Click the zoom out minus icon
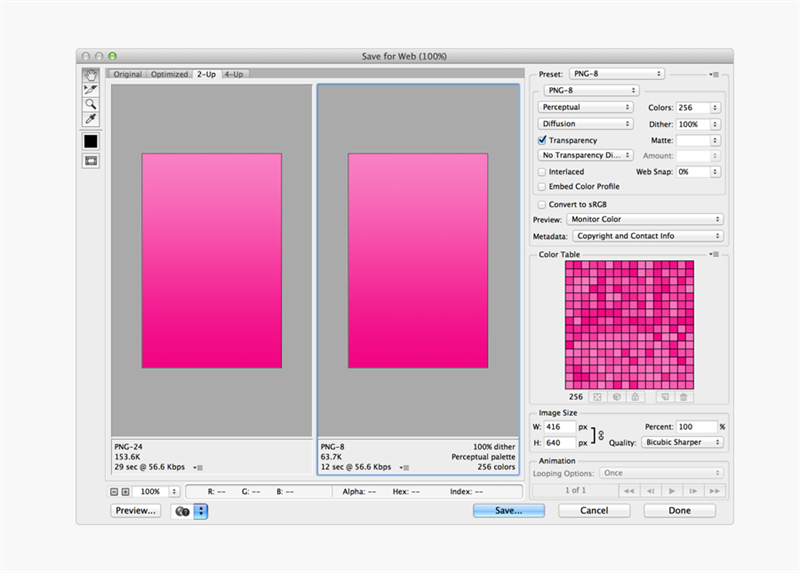This screenshot has width=800, height=573. 114,491
